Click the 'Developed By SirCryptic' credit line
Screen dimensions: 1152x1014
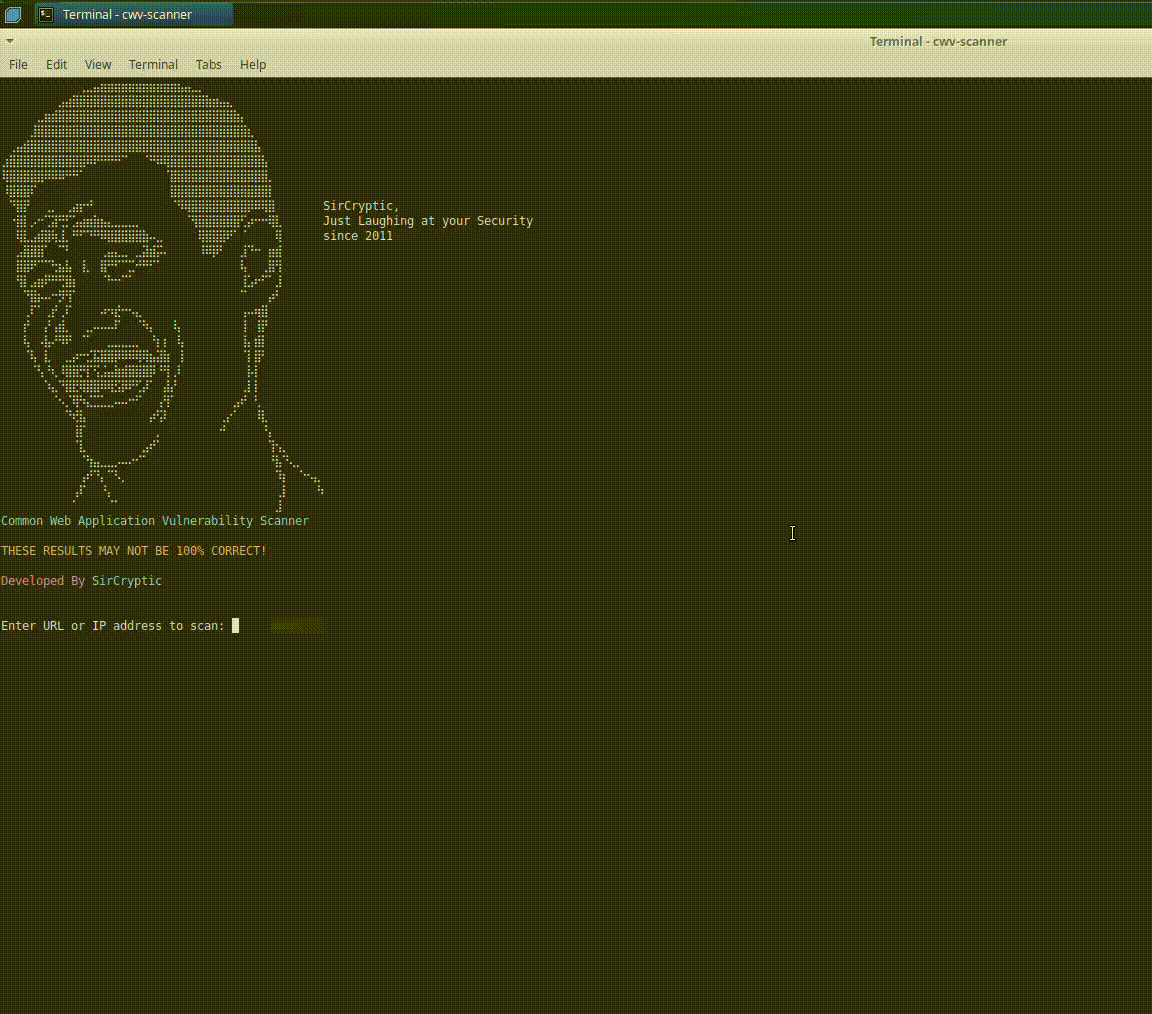81,581
